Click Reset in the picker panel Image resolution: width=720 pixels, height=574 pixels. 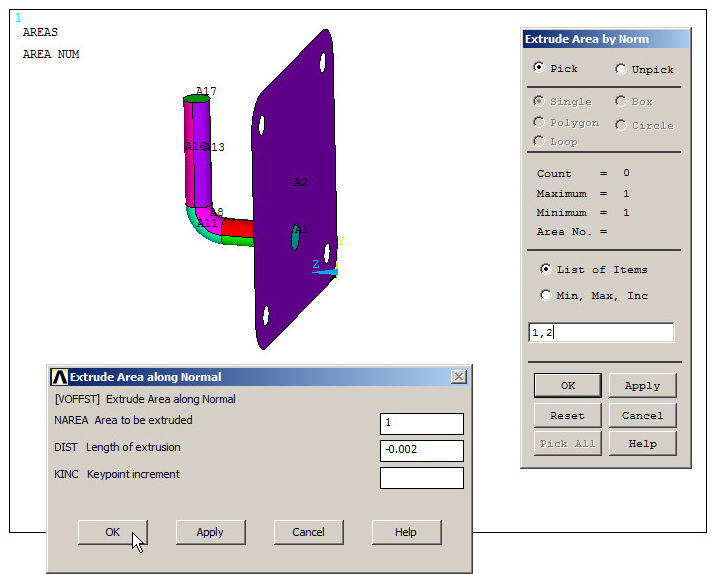[x=567, y=415]
